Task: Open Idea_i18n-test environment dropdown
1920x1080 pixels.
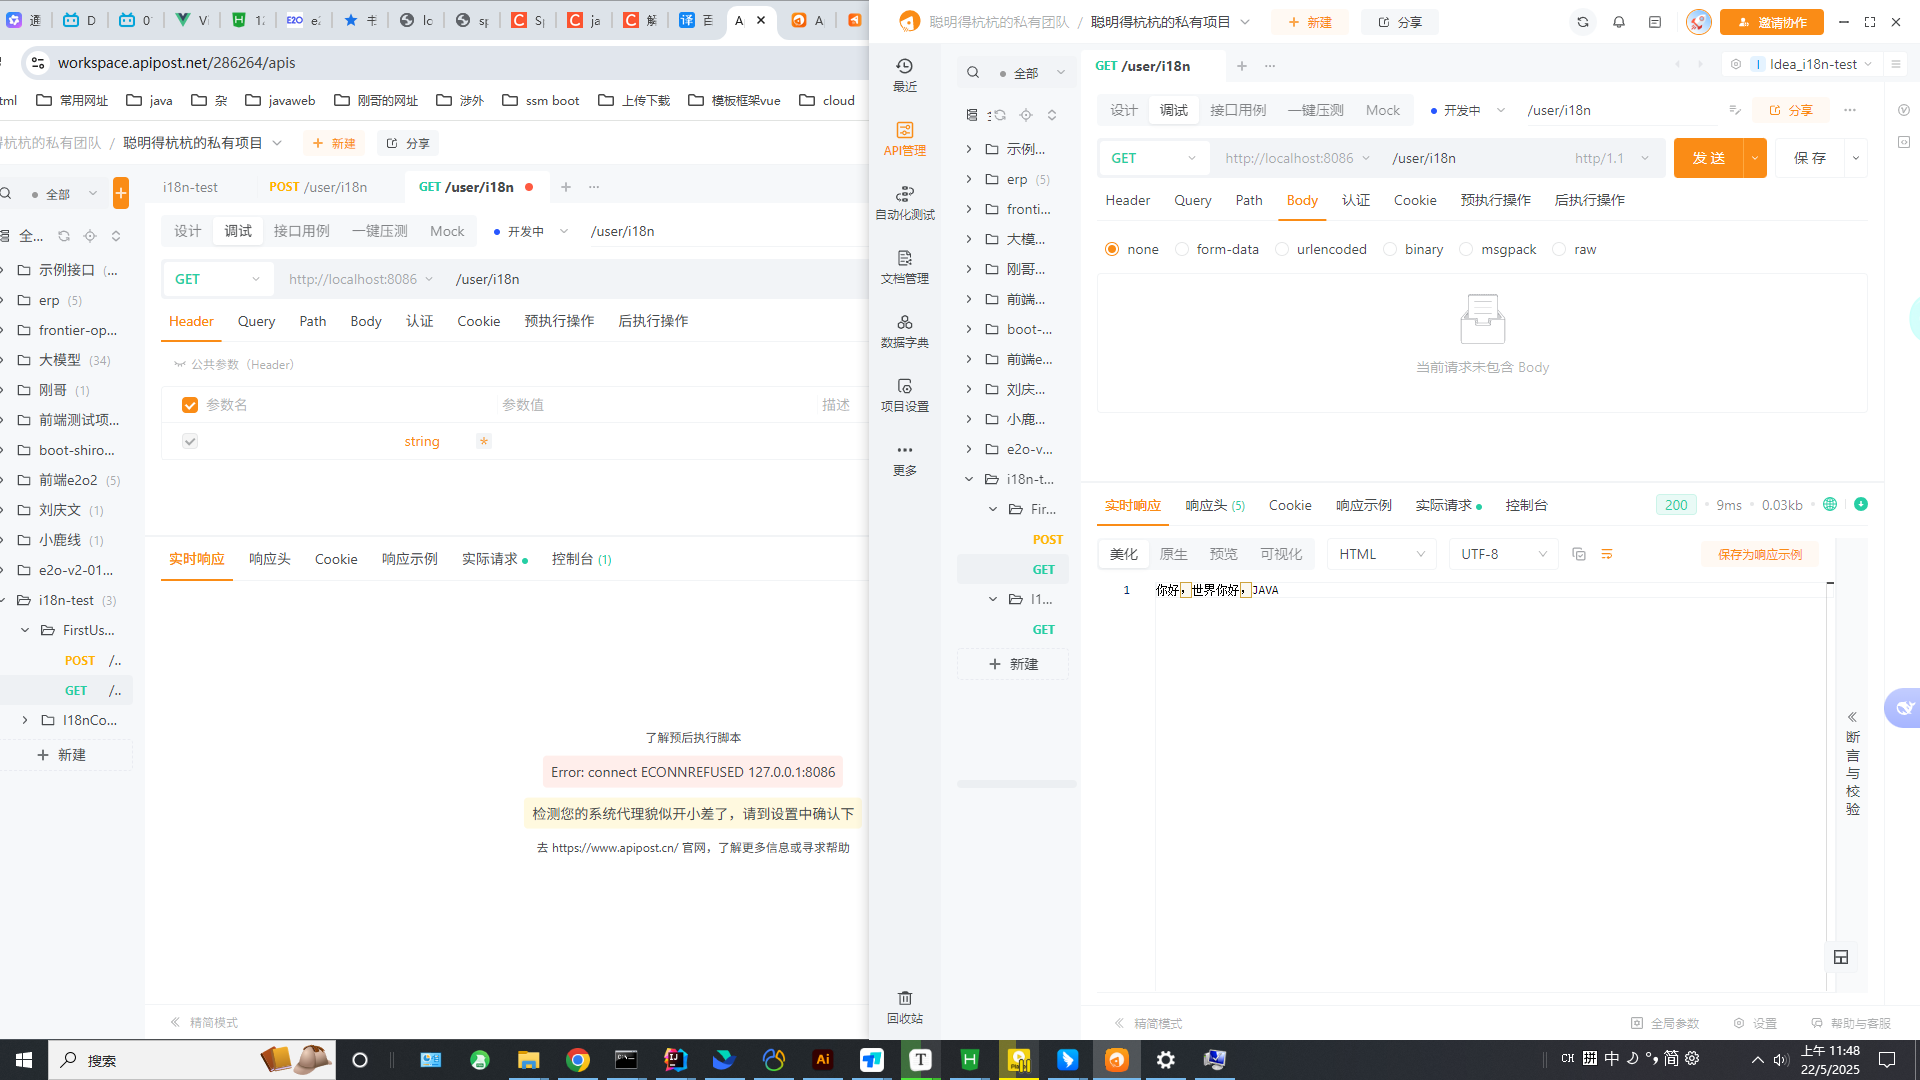Action: coord(1812,64)
